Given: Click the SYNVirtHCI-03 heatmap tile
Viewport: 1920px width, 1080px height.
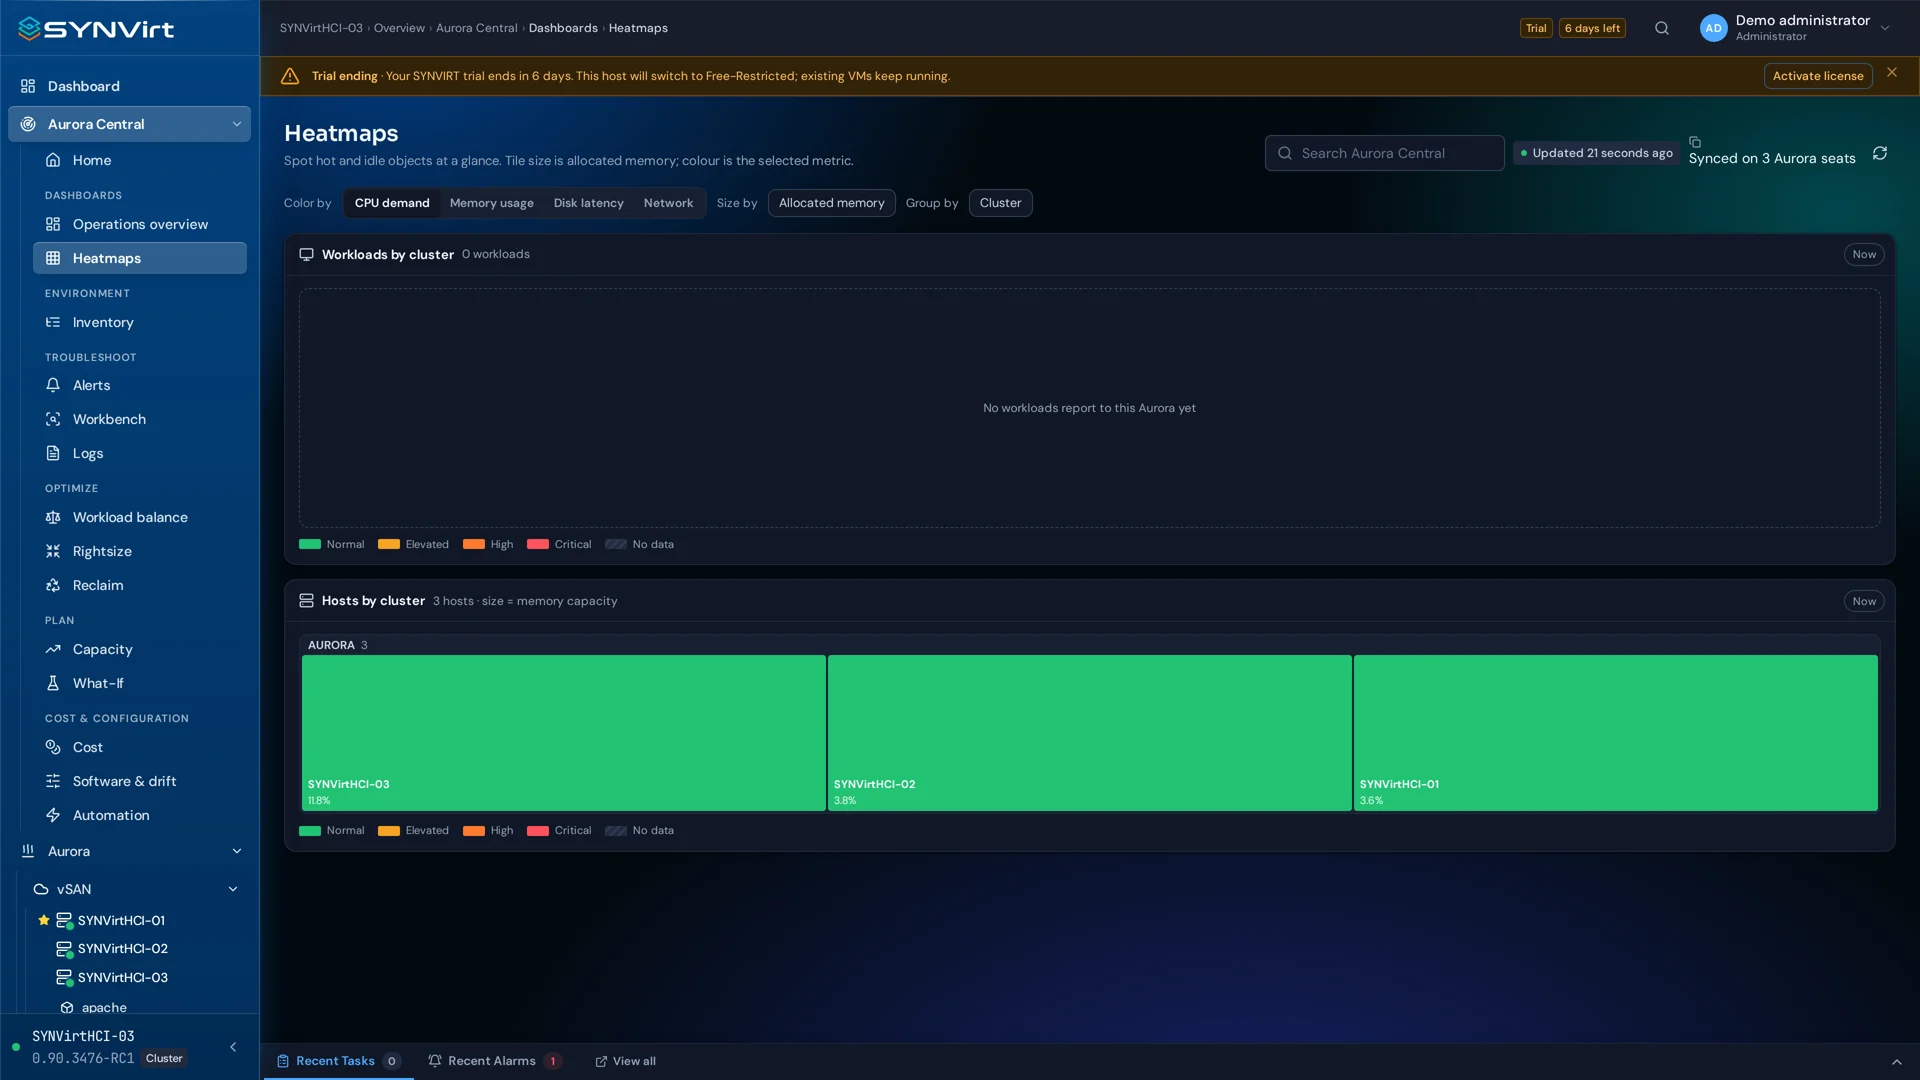Looking at the screenshot, I should coord(564,733).
